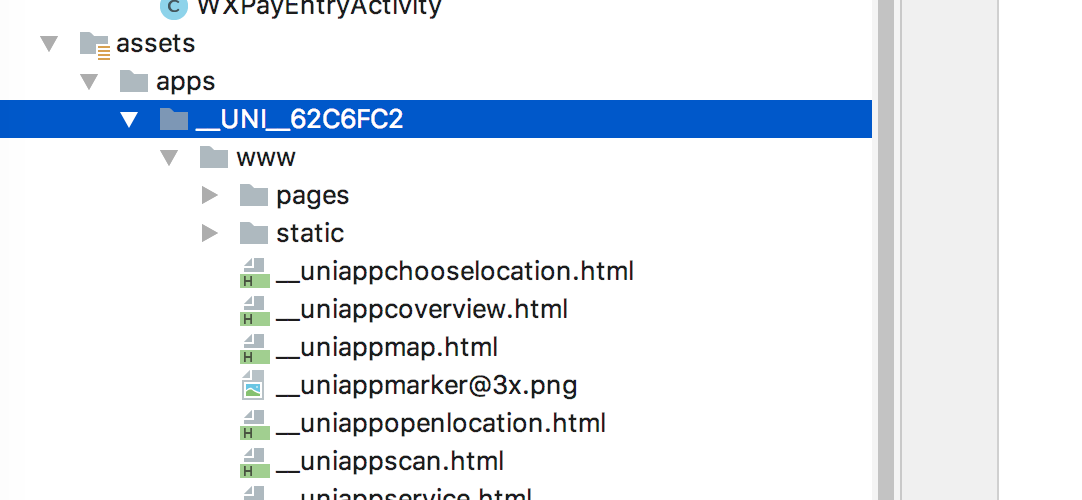Expand the pages folder arrow
Screen dimensions: 1082x500
click(210, 195)
